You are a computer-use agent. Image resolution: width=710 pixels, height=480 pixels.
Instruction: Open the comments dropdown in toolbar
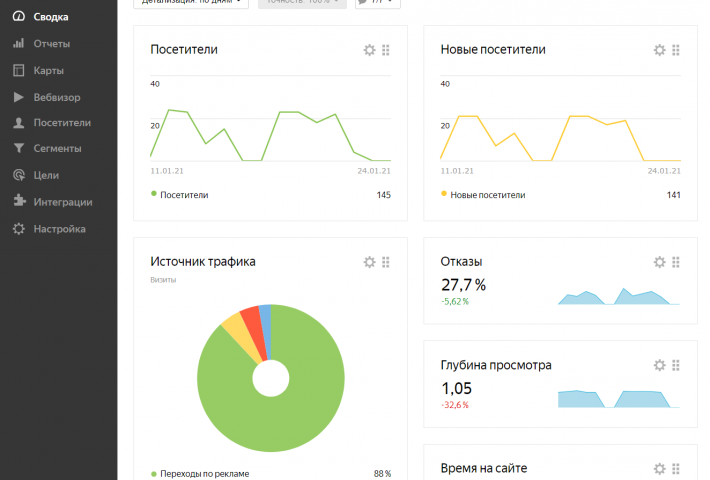tap(378, 4)
